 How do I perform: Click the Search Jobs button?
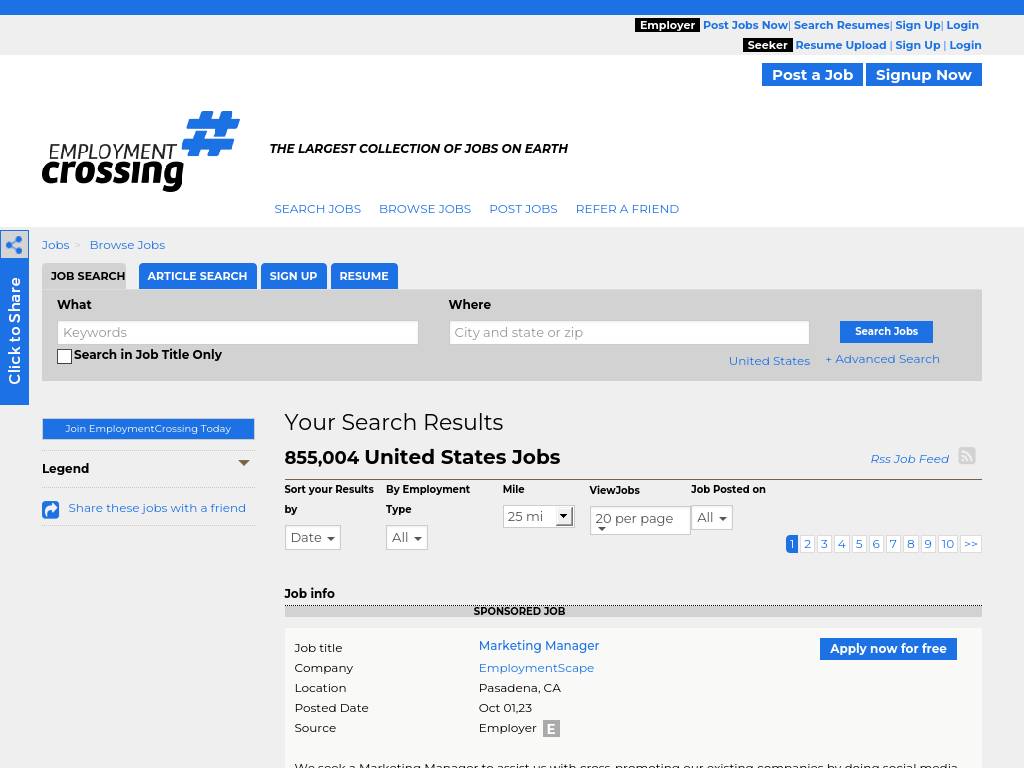(886, 332)
